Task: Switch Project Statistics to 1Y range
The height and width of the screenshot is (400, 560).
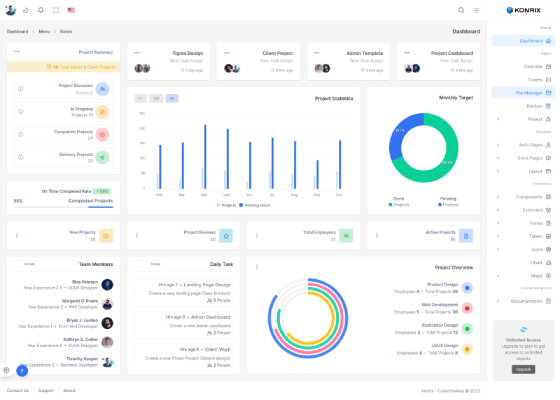Action: [140, 98]
